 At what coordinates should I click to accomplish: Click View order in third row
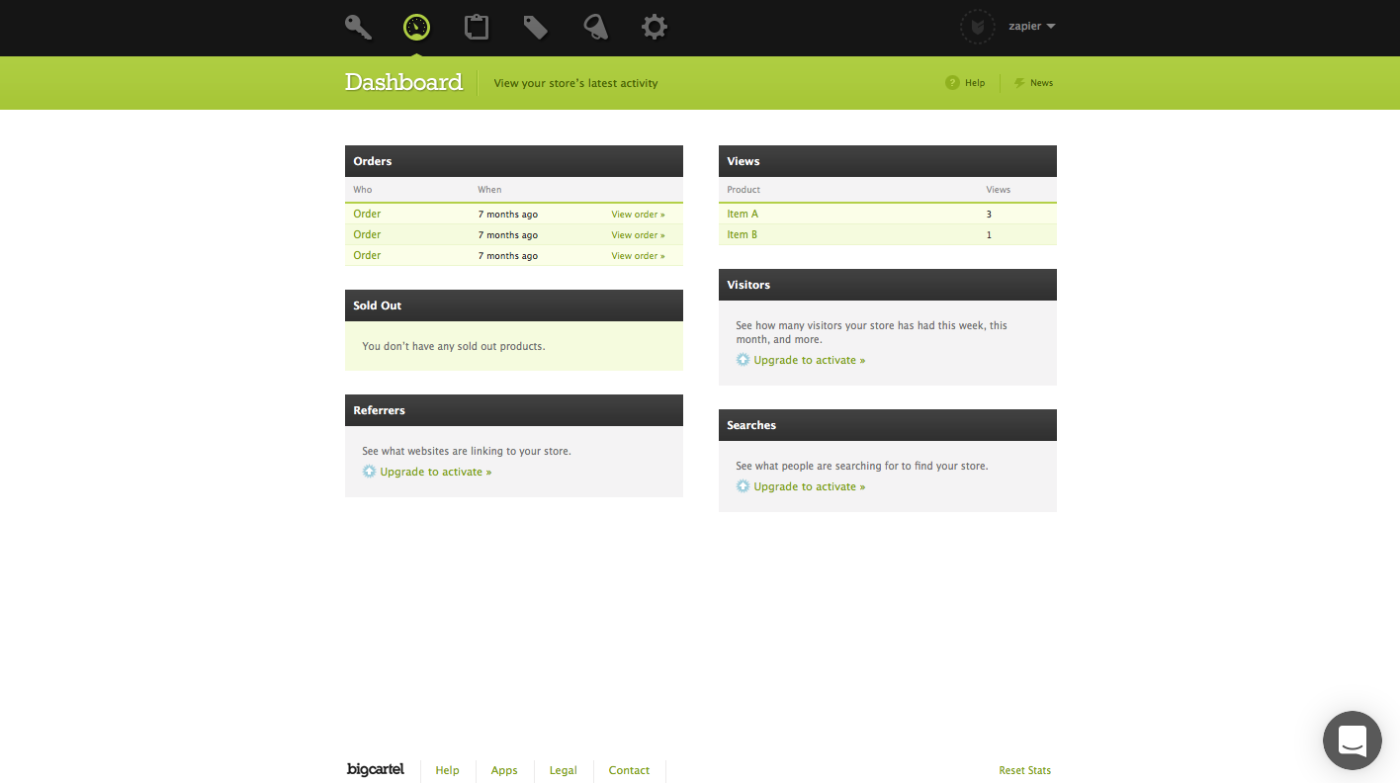pos(638,256)
